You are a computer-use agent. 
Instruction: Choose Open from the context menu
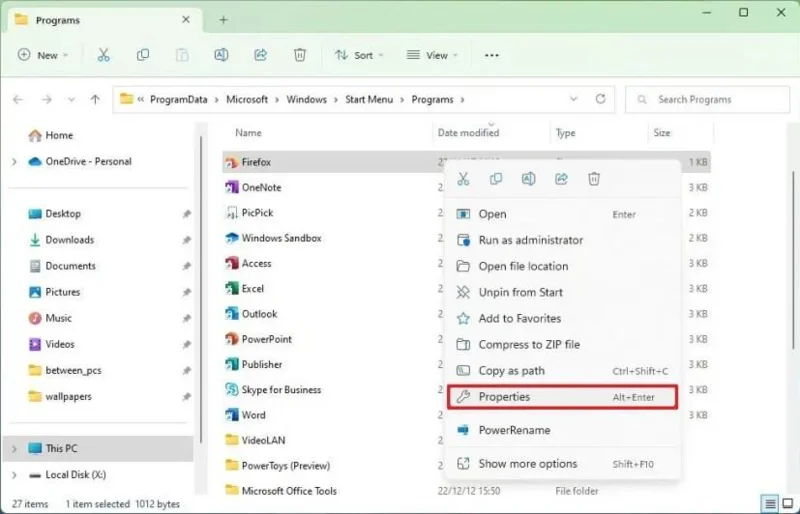pyautogui.click(x=563, y=214)
